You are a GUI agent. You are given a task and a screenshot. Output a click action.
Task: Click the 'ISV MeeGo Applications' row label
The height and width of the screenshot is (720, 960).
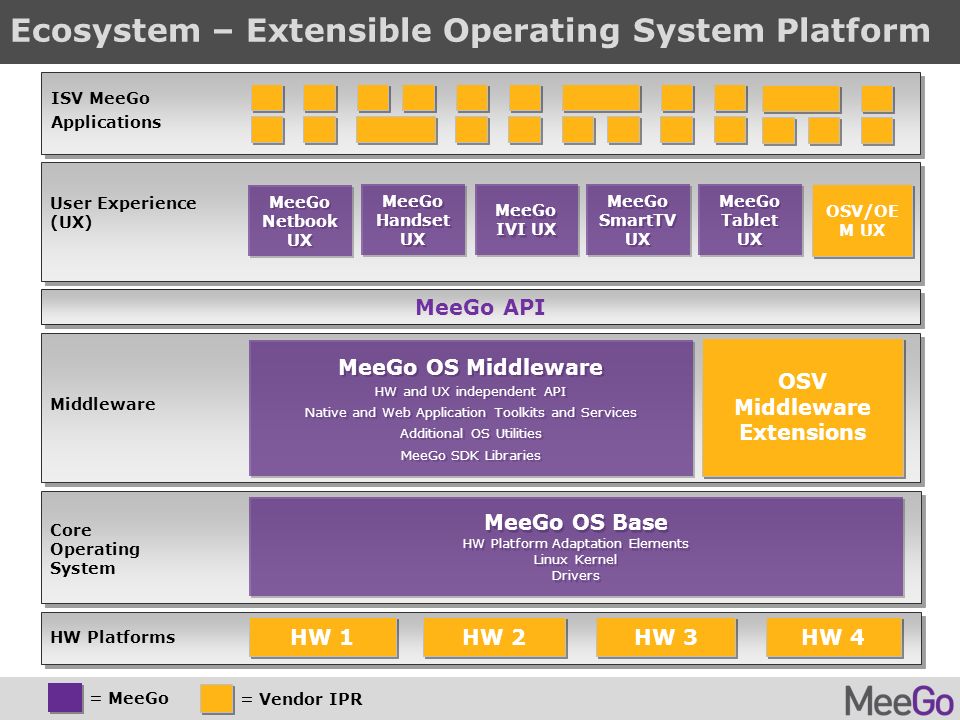tap(105, 110)
